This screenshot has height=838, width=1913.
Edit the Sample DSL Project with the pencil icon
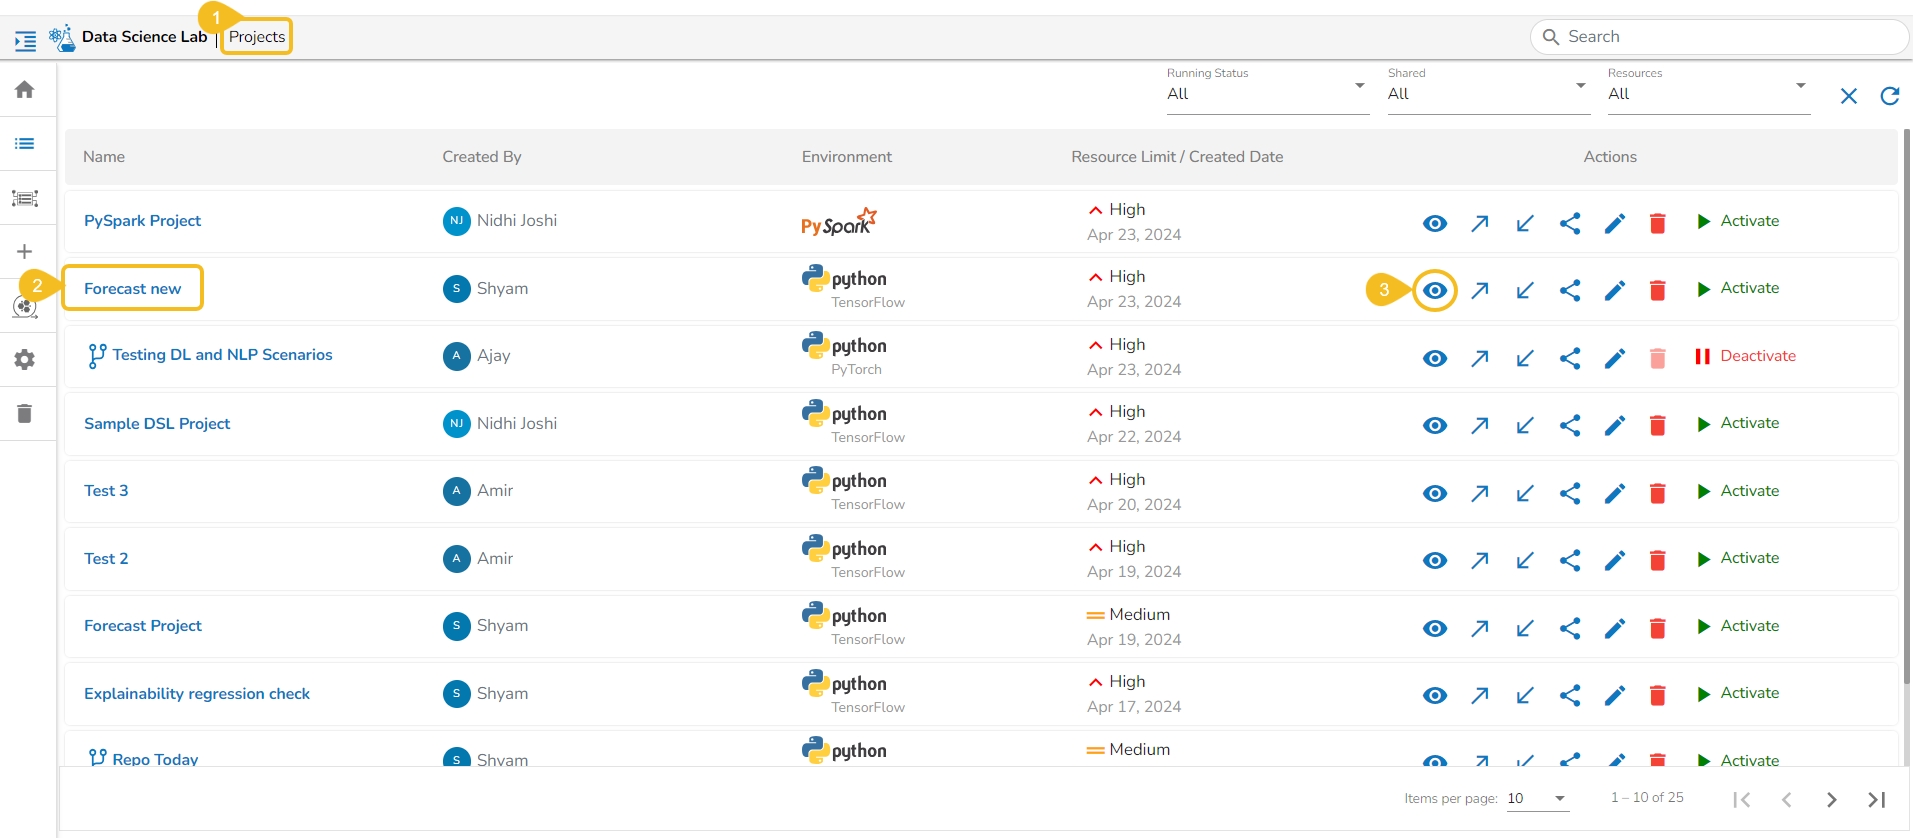point(1614,426)
